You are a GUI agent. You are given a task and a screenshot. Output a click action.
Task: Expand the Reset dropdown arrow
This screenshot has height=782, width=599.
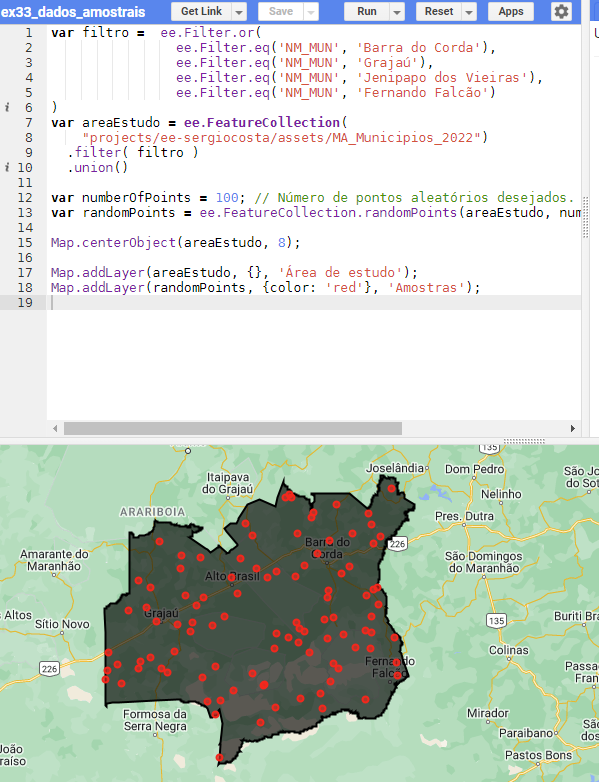point(469,11)
